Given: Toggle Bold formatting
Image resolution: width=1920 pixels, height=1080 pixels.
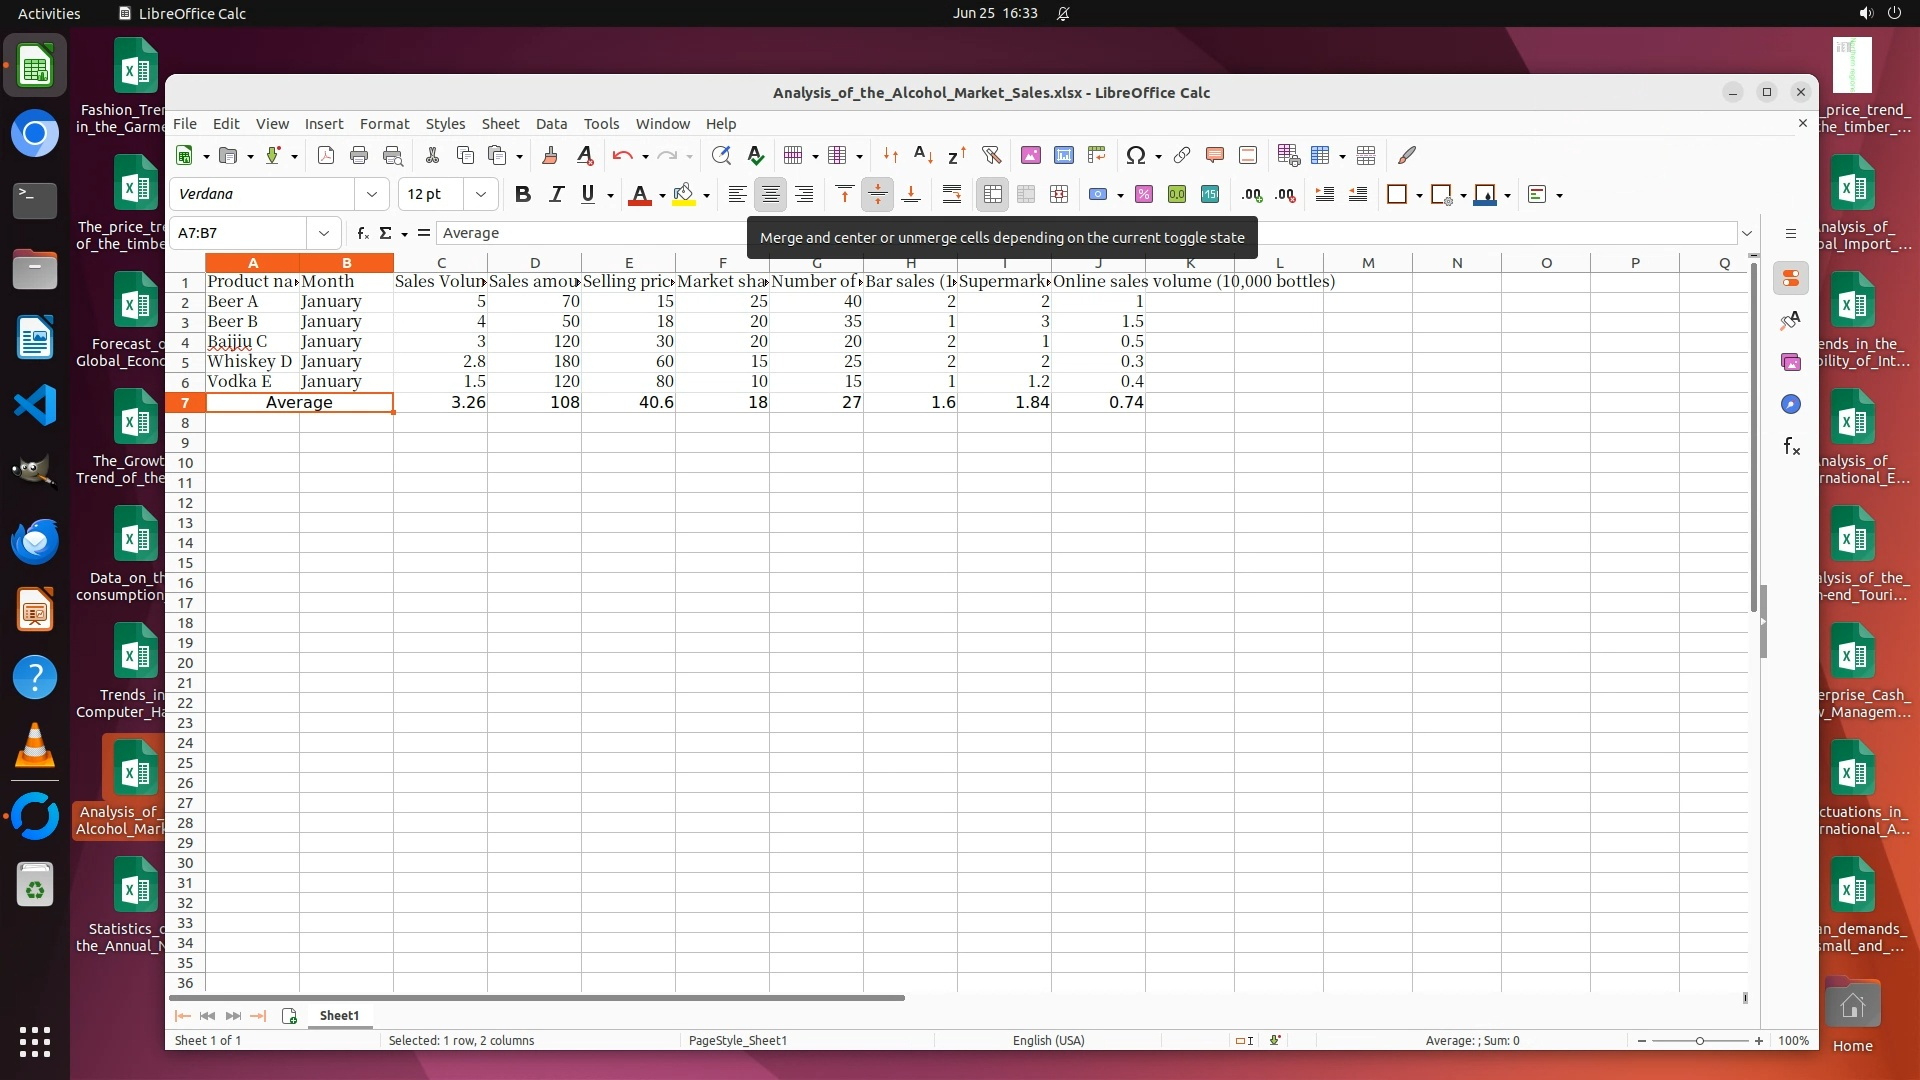Looking at the screenshot, I should 522,195.
